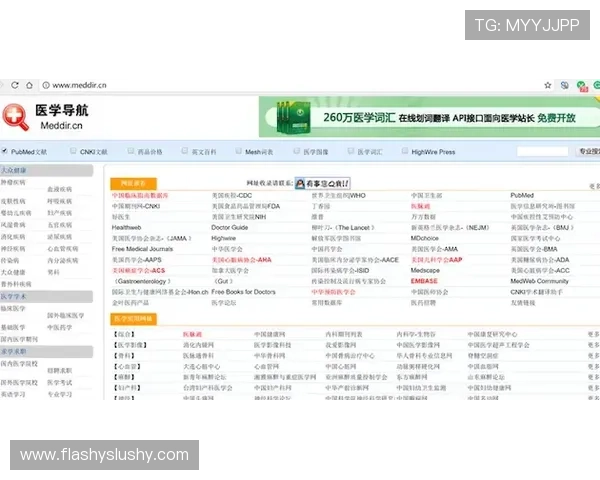Open the 国外临床医学 sidebar link

[65, 316]
